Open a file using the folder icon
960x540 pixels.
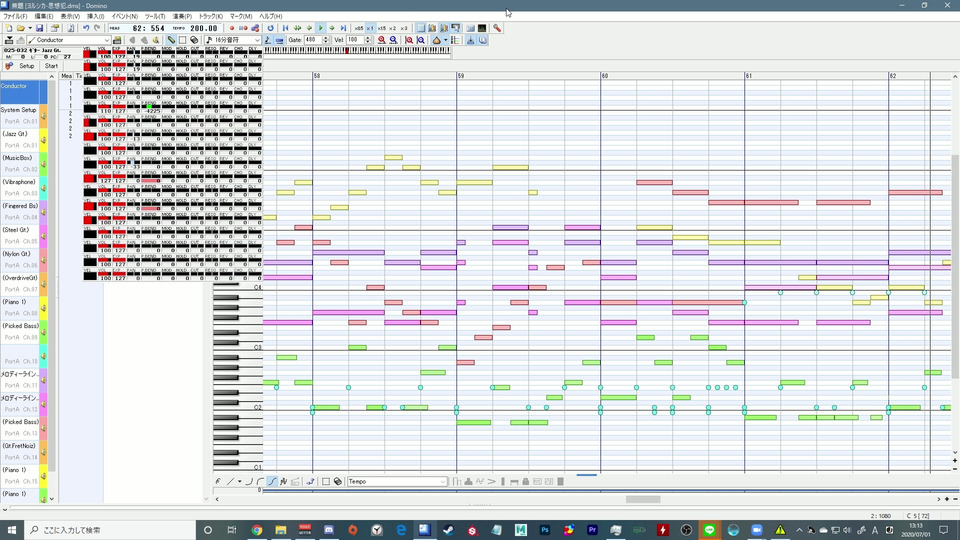[21, 28]
